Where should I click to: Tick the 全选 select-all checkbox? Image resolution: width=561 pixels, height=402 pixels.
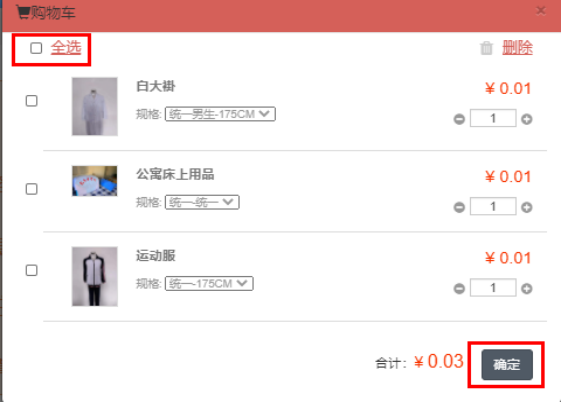tap(36, 48)
